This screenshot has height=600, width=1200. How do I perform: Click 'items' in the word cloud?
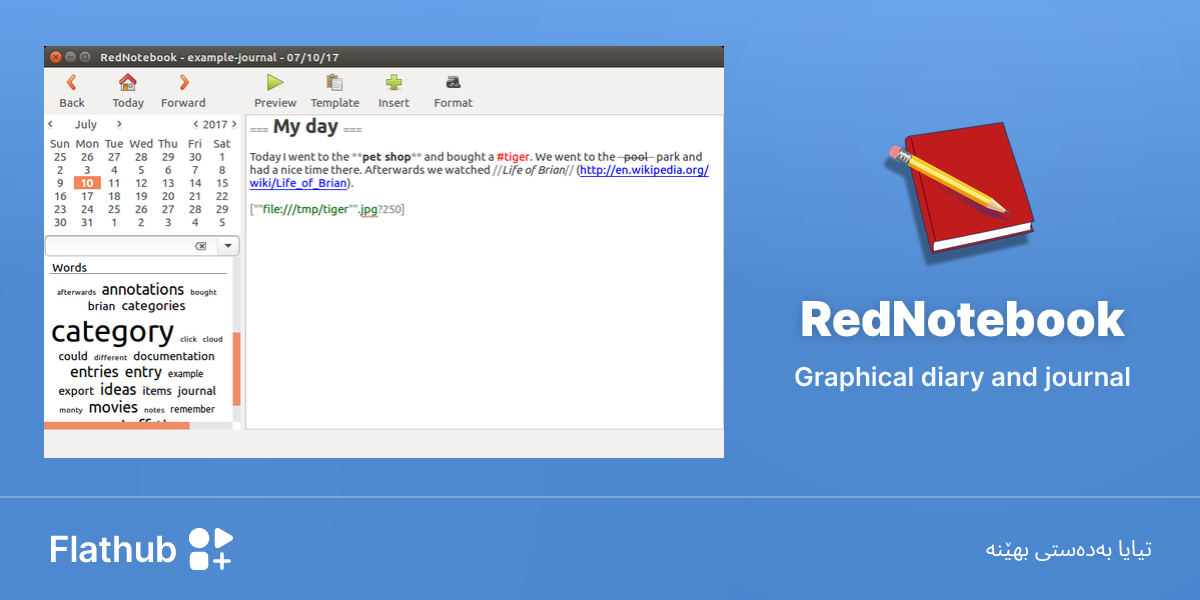(x=157, y=391)
